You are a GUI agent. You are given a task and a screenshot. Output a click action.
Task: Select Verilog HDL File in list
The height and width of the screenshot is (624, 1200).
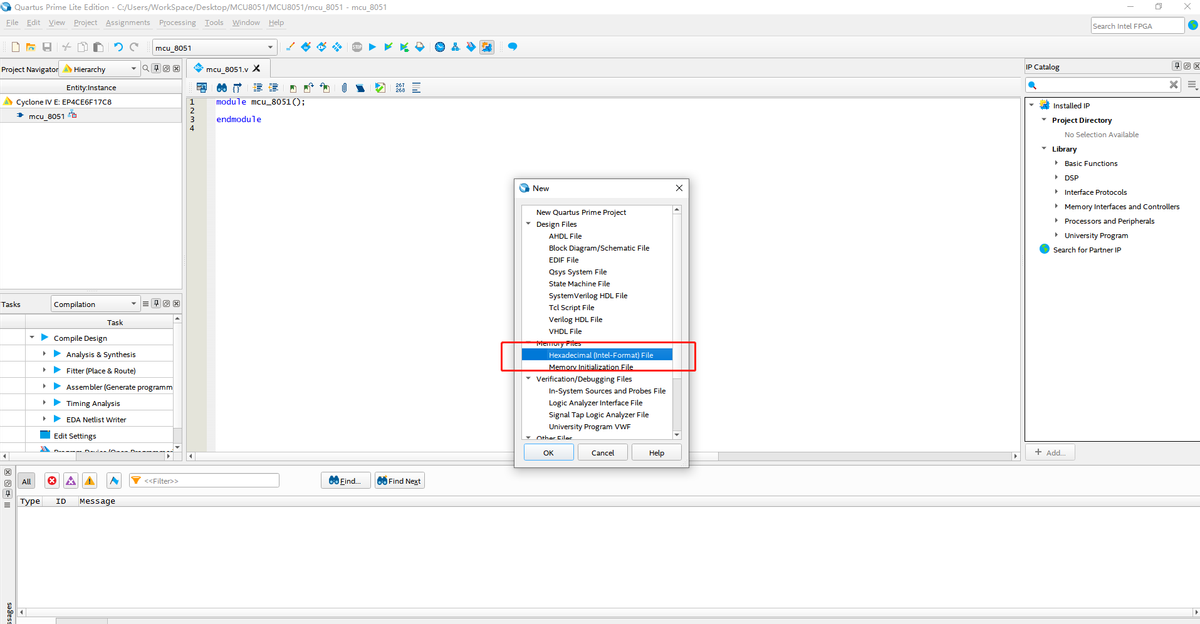(575, 319)
